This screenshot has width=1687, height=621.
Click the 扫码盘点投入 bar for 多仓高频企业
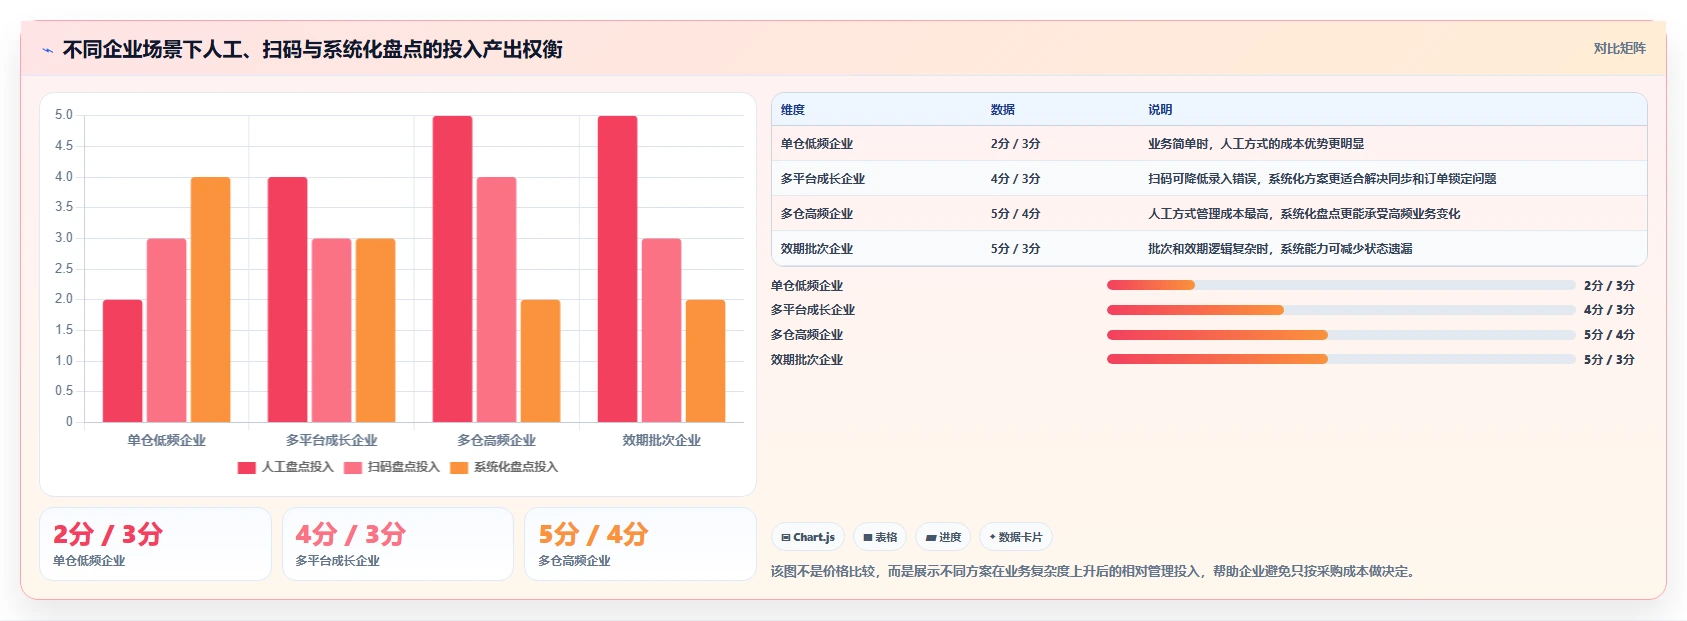point(497,300)
